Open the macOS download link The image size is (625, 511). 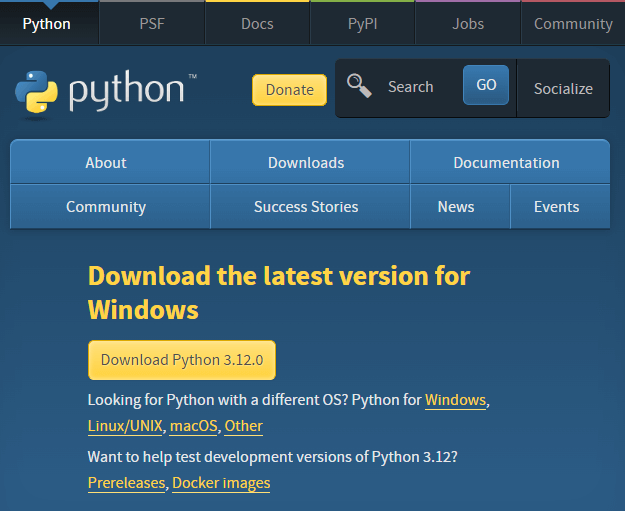[193, 426]
